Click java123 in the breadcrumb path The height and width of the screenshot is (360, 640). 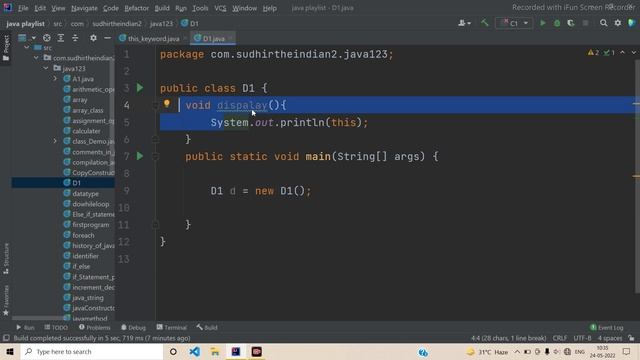pyautogui.click(x=161, y=24)
